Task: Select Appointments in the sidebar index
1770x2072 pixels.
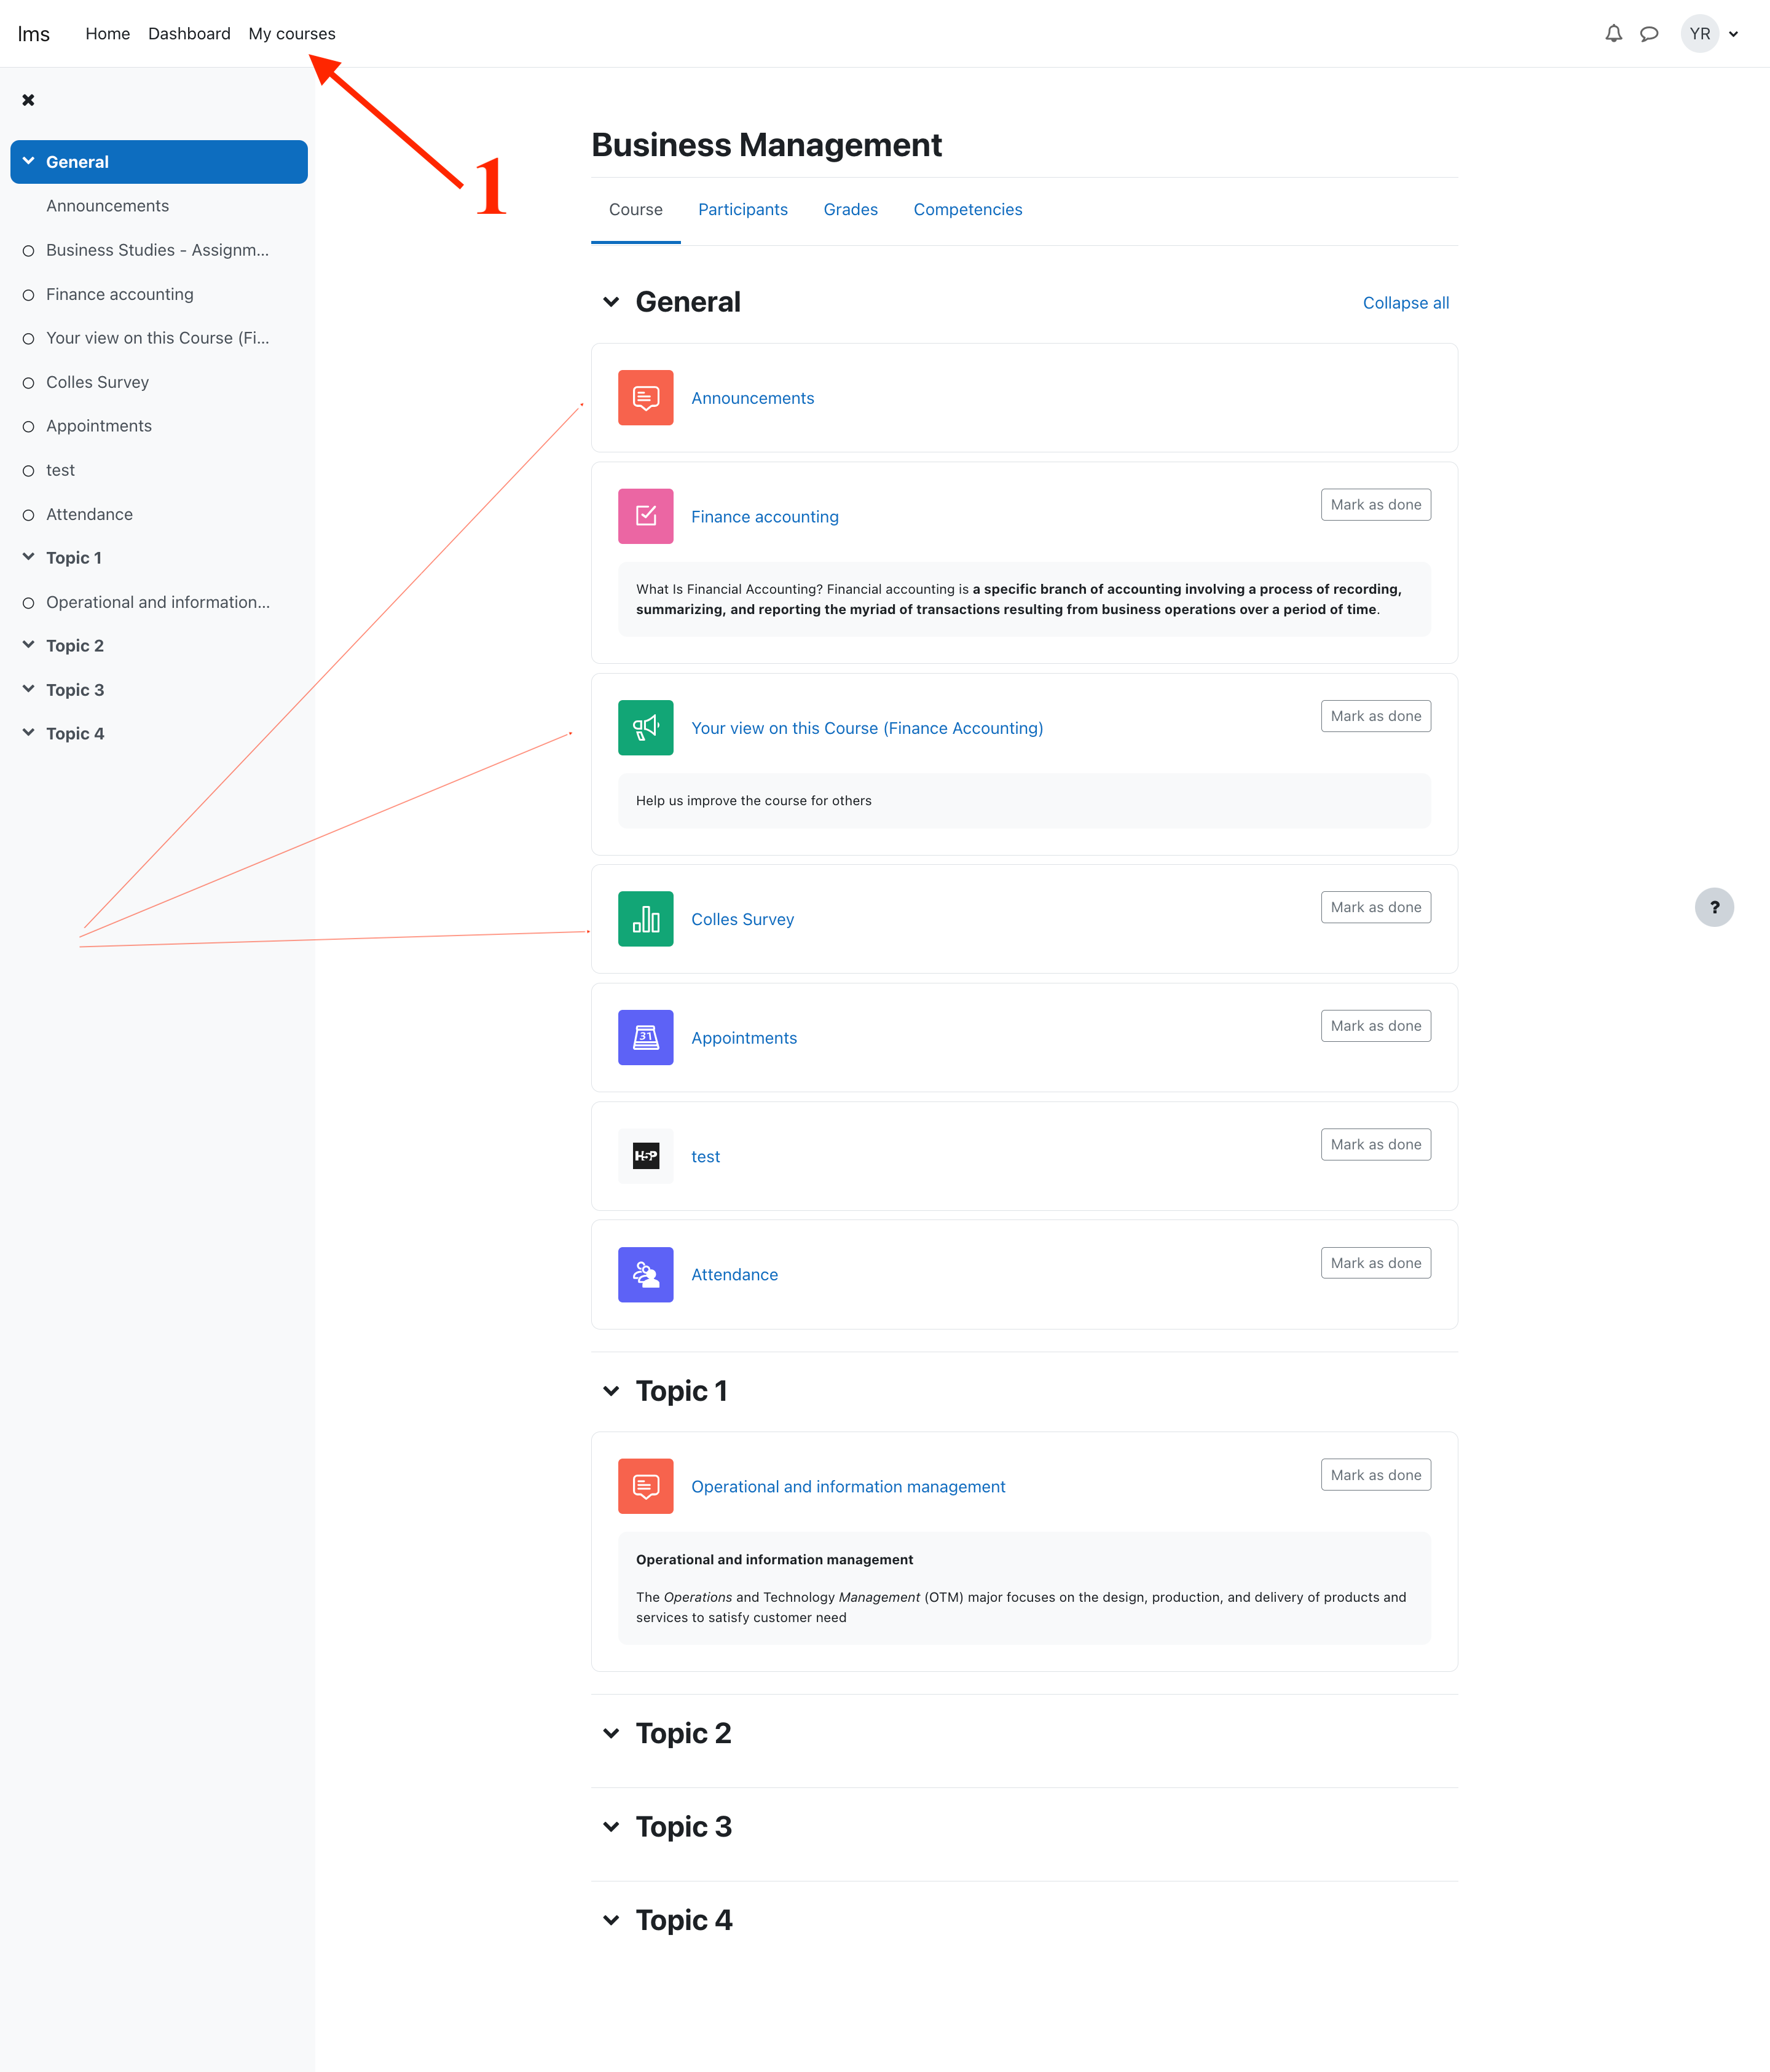Action: 98,426
